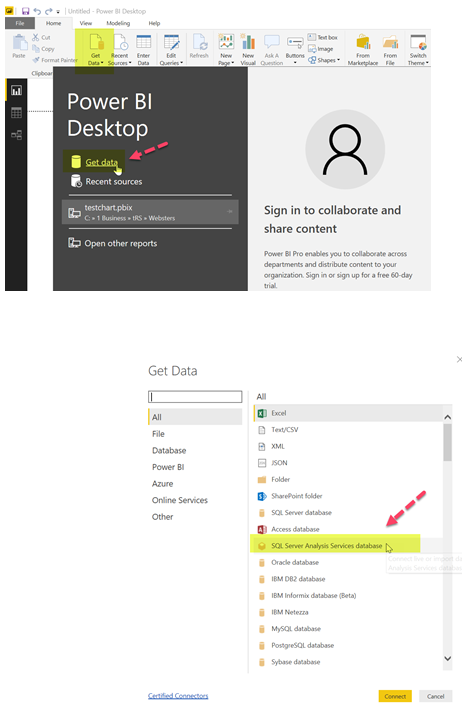Click the New Visual chart icon
Viewport: 462px width, 711px height.
(248, 42)
